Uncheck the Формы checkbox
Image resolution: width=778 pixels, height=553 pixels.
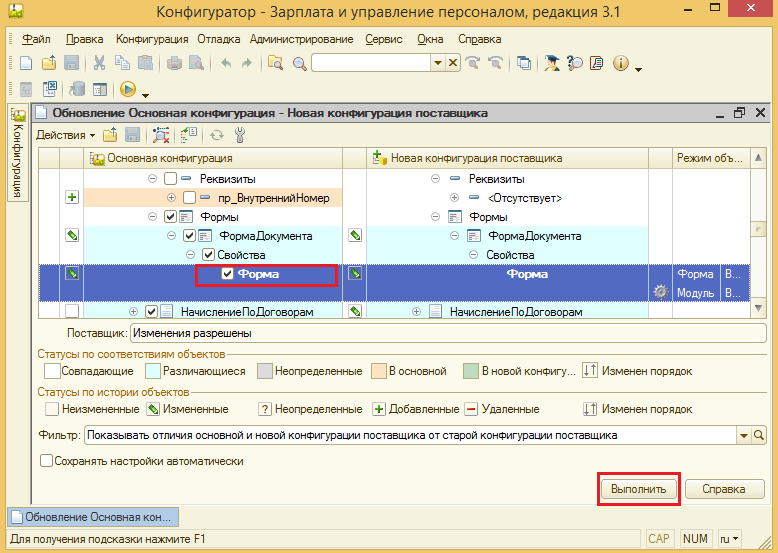tap(170, 217)
